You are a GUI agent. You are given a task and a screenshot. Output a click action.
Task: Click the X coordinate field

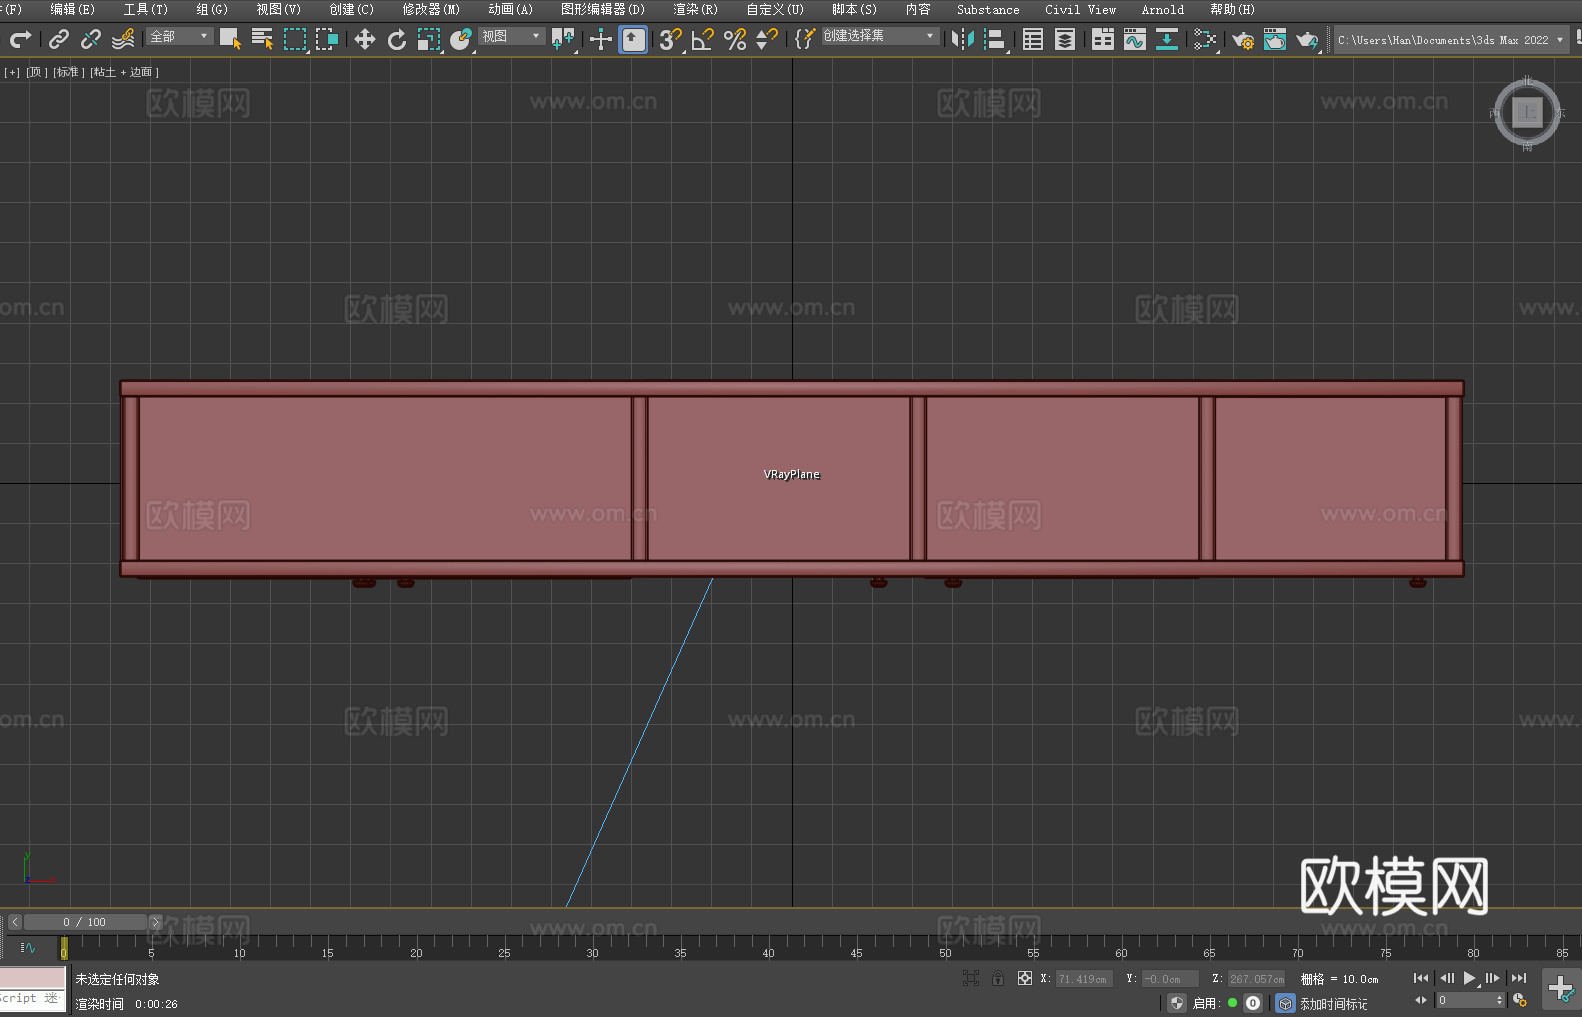tap(1084, 979)
